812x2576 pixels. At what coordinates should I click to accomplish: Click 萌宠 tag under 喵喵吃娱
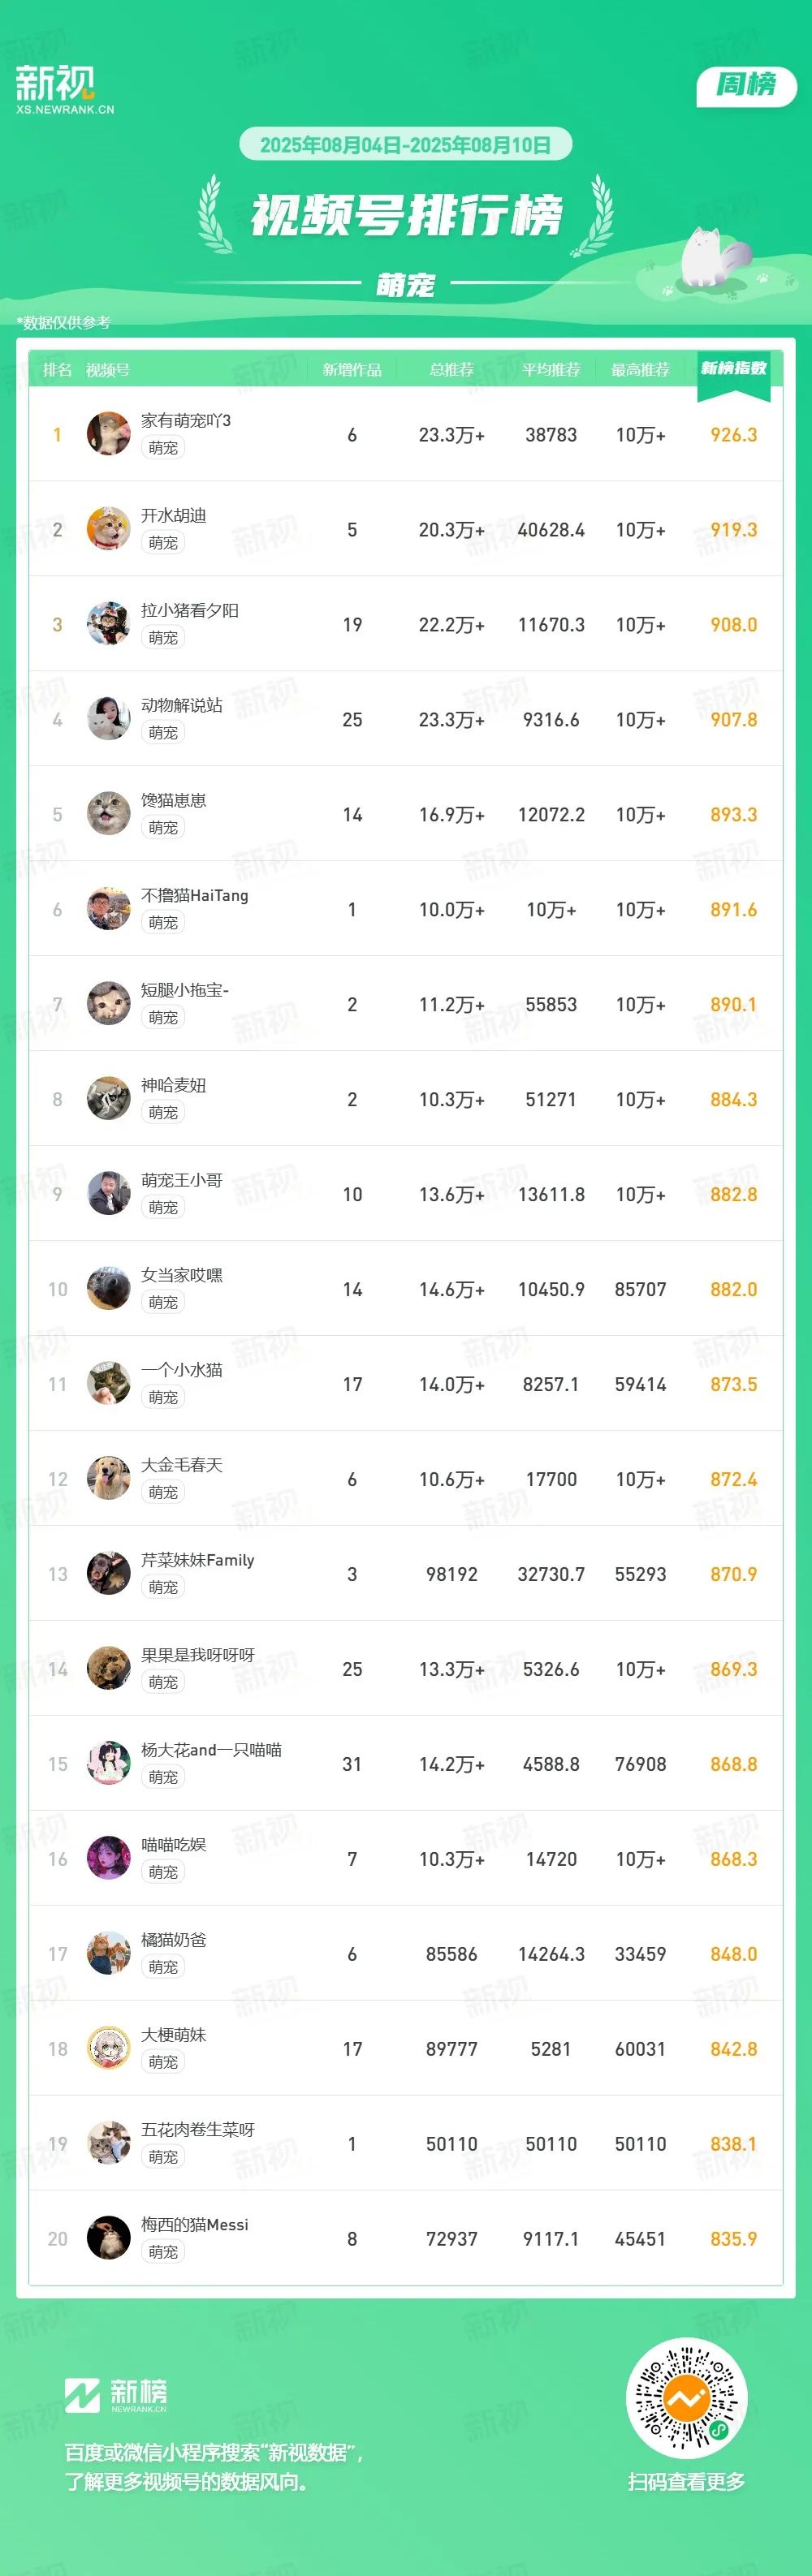click(x=163, y=1871)
